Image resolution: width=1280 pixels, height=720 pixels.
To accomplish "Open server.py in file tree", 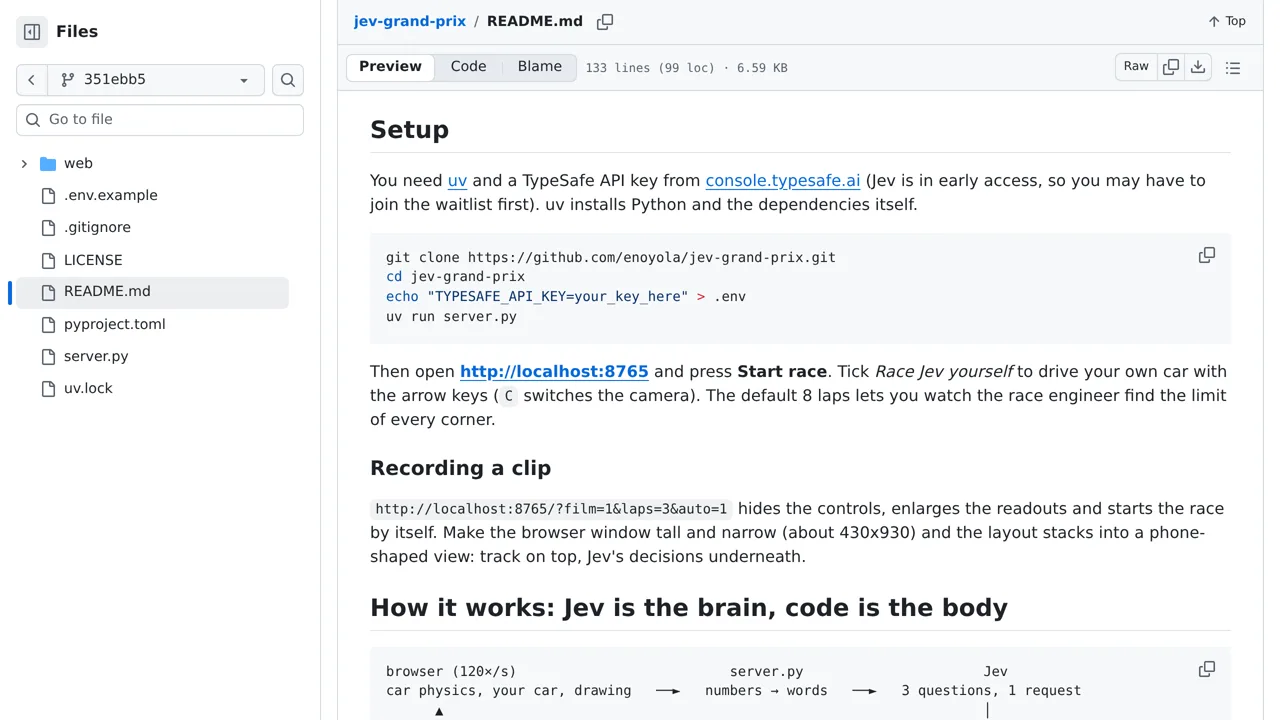I will tap(96, 356).
